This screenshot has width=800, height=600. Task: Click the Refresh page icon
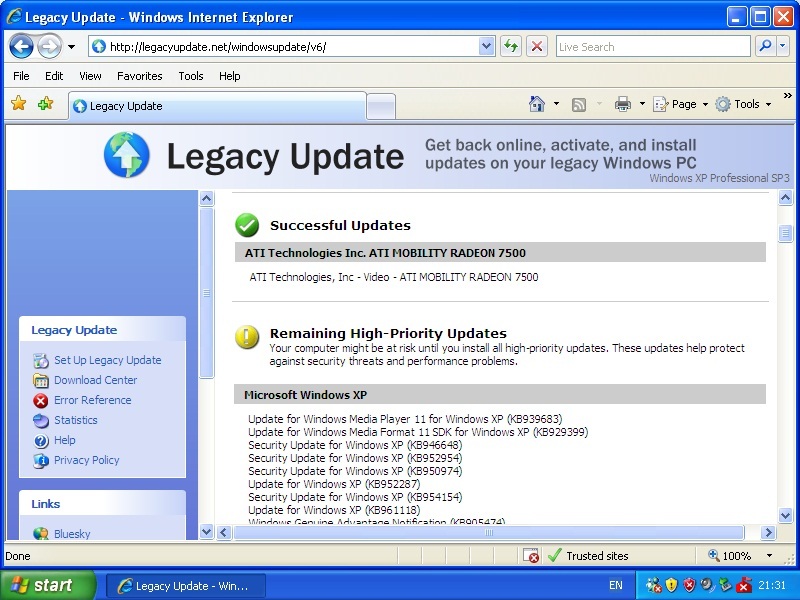[x=511, y=46]
